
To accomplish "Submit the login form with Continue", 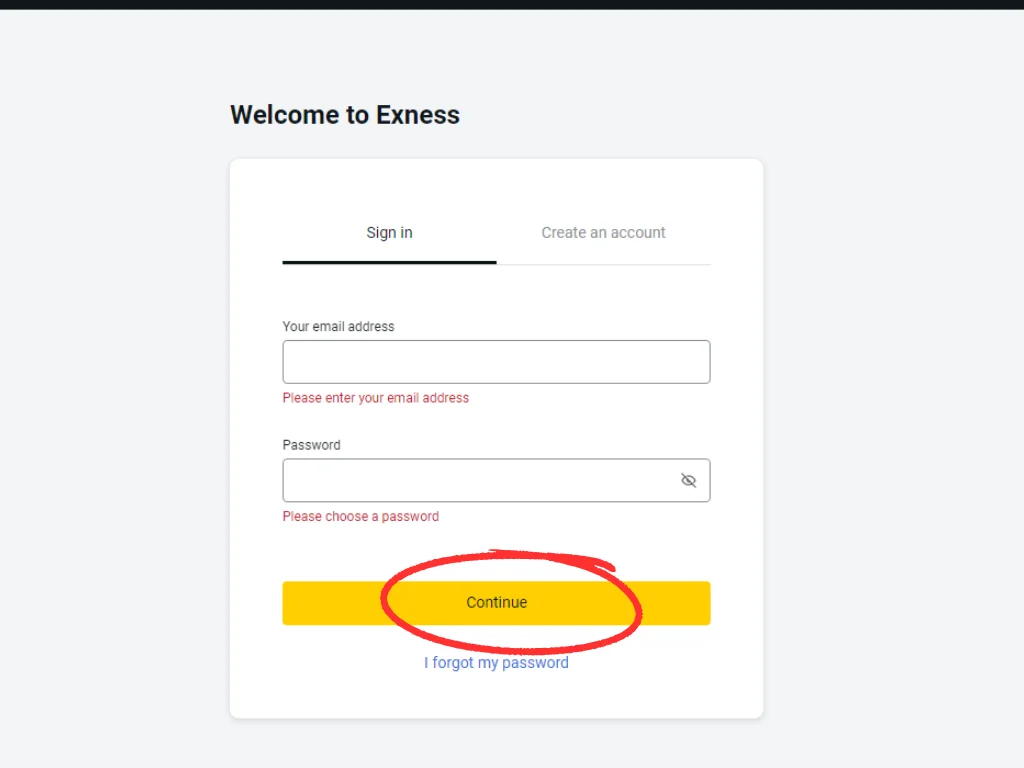I will point(497,603).
